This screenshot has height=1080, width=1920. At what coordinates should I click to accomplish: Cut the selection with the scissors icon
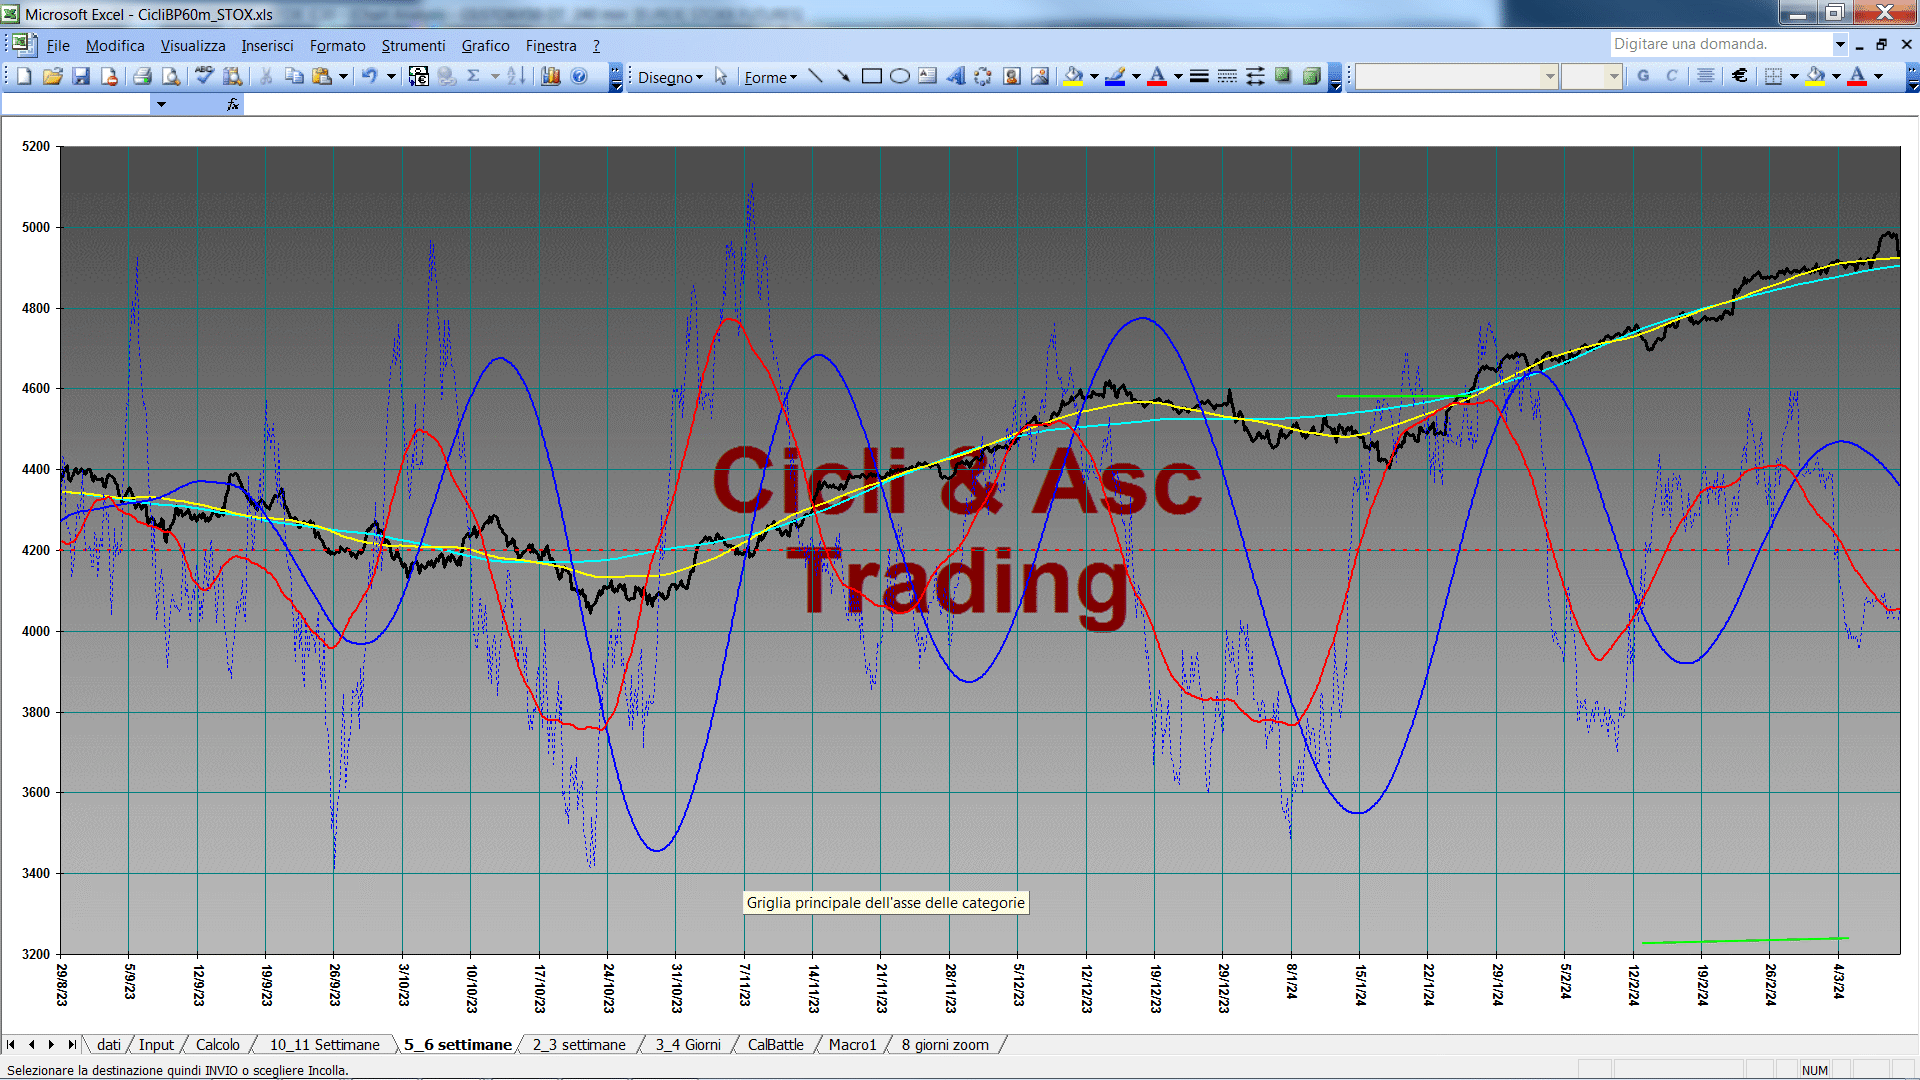pyautogui.click(x=266, y=77)
